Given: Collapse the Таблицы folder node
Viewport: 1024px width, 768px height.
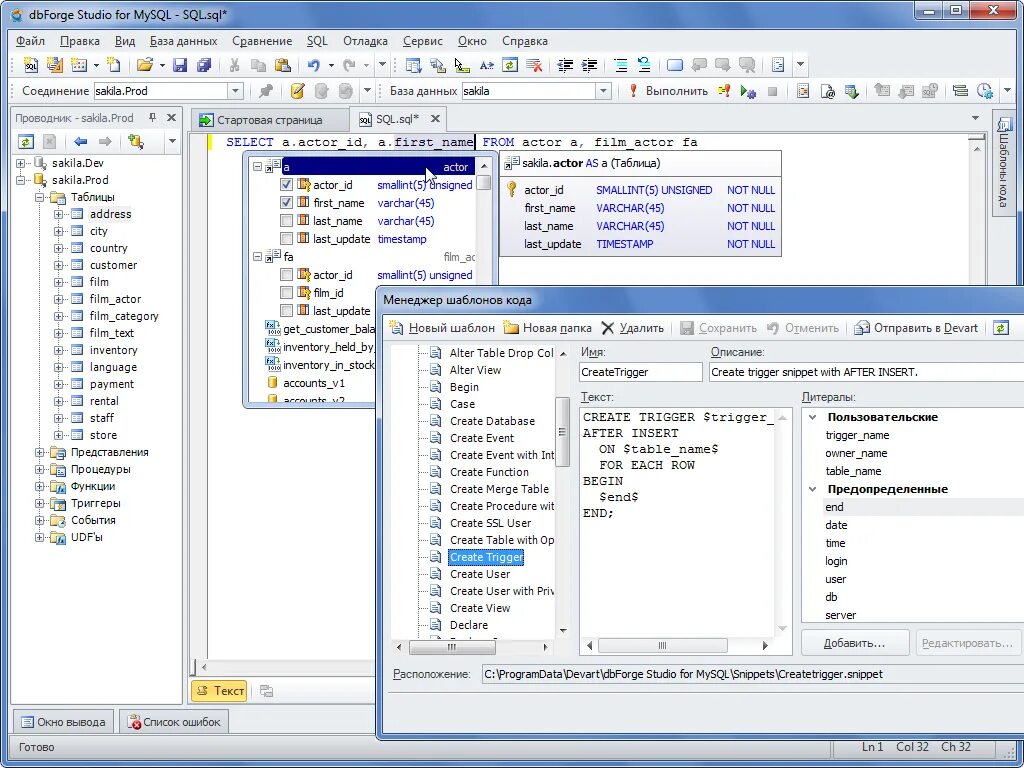Looking at the screenshot, I should pos(39,197).
